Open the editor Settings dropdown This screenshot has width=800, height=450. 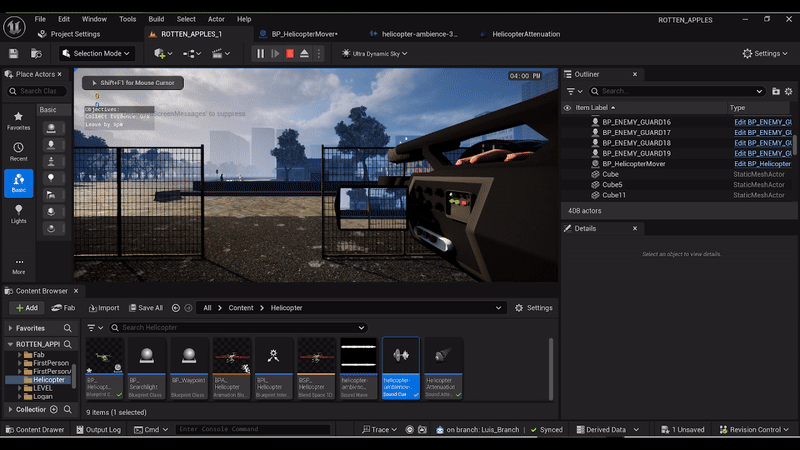[x=765, y=54]
